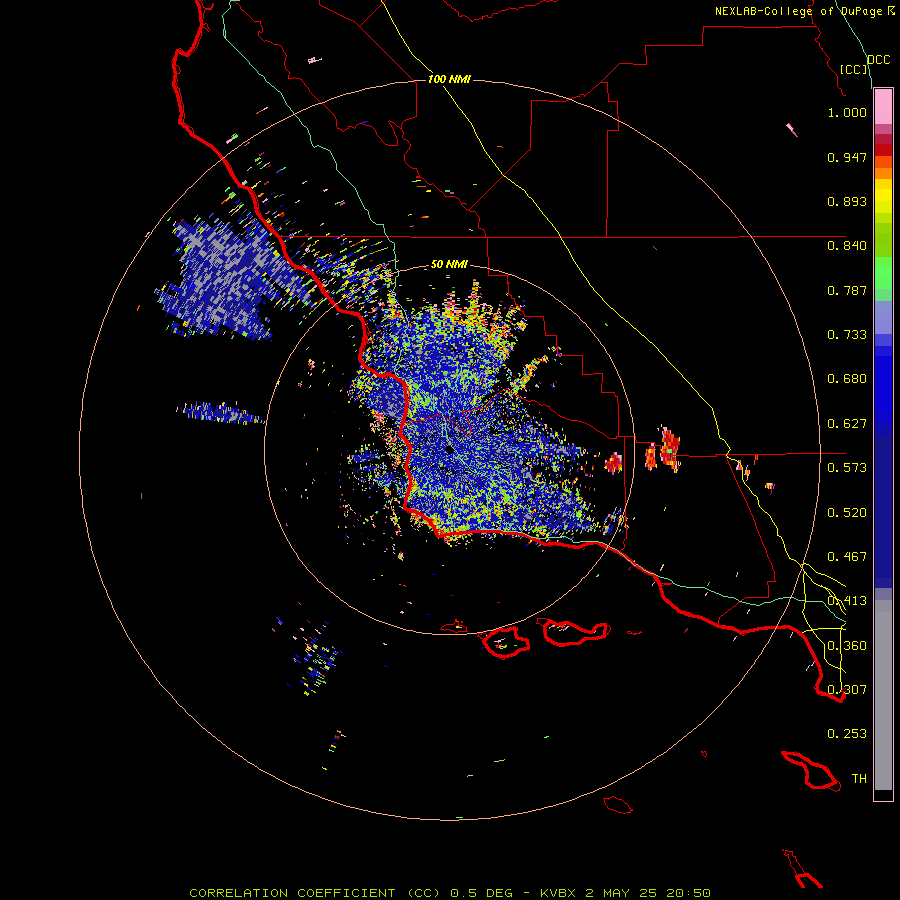Select the 0.840 scale value

(x=847, y=246)
